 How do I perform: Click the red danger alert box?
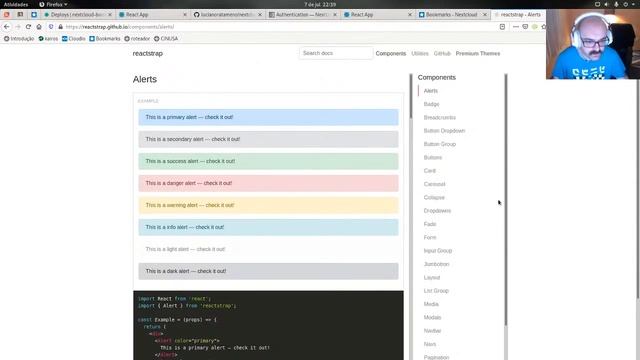(268, 183)
